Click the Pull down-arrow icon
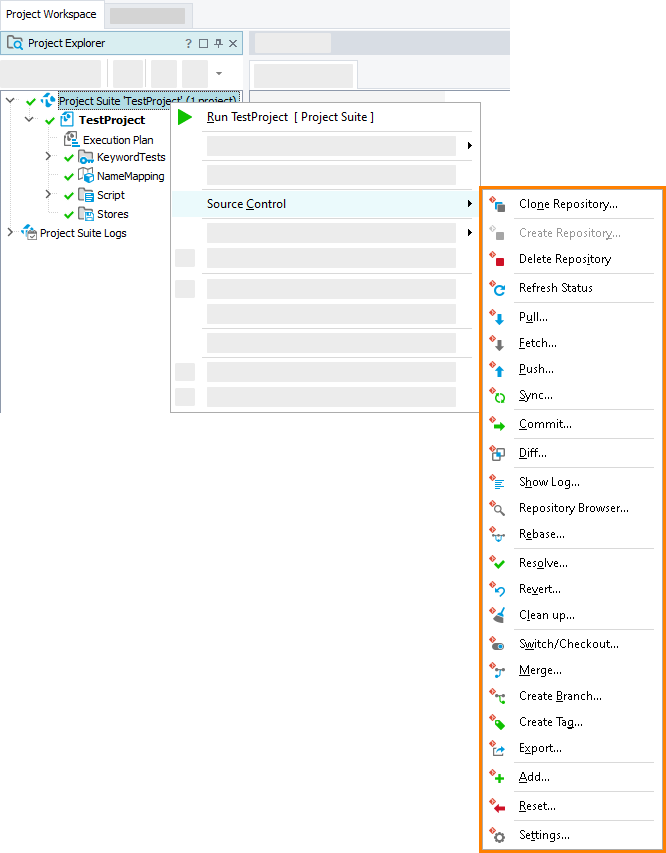Screen dimensions: 666x853 (x=497, y=318)
